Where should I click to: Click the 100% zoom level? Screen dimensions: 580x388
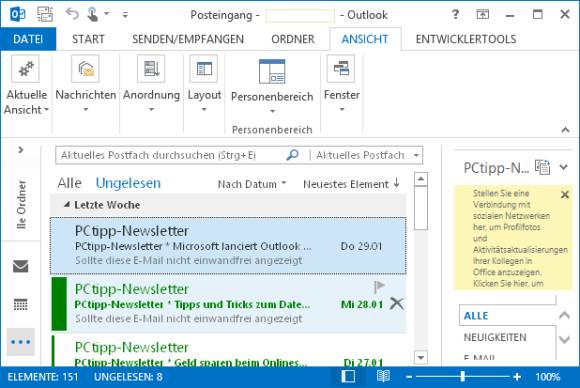(x=547, y=377)
